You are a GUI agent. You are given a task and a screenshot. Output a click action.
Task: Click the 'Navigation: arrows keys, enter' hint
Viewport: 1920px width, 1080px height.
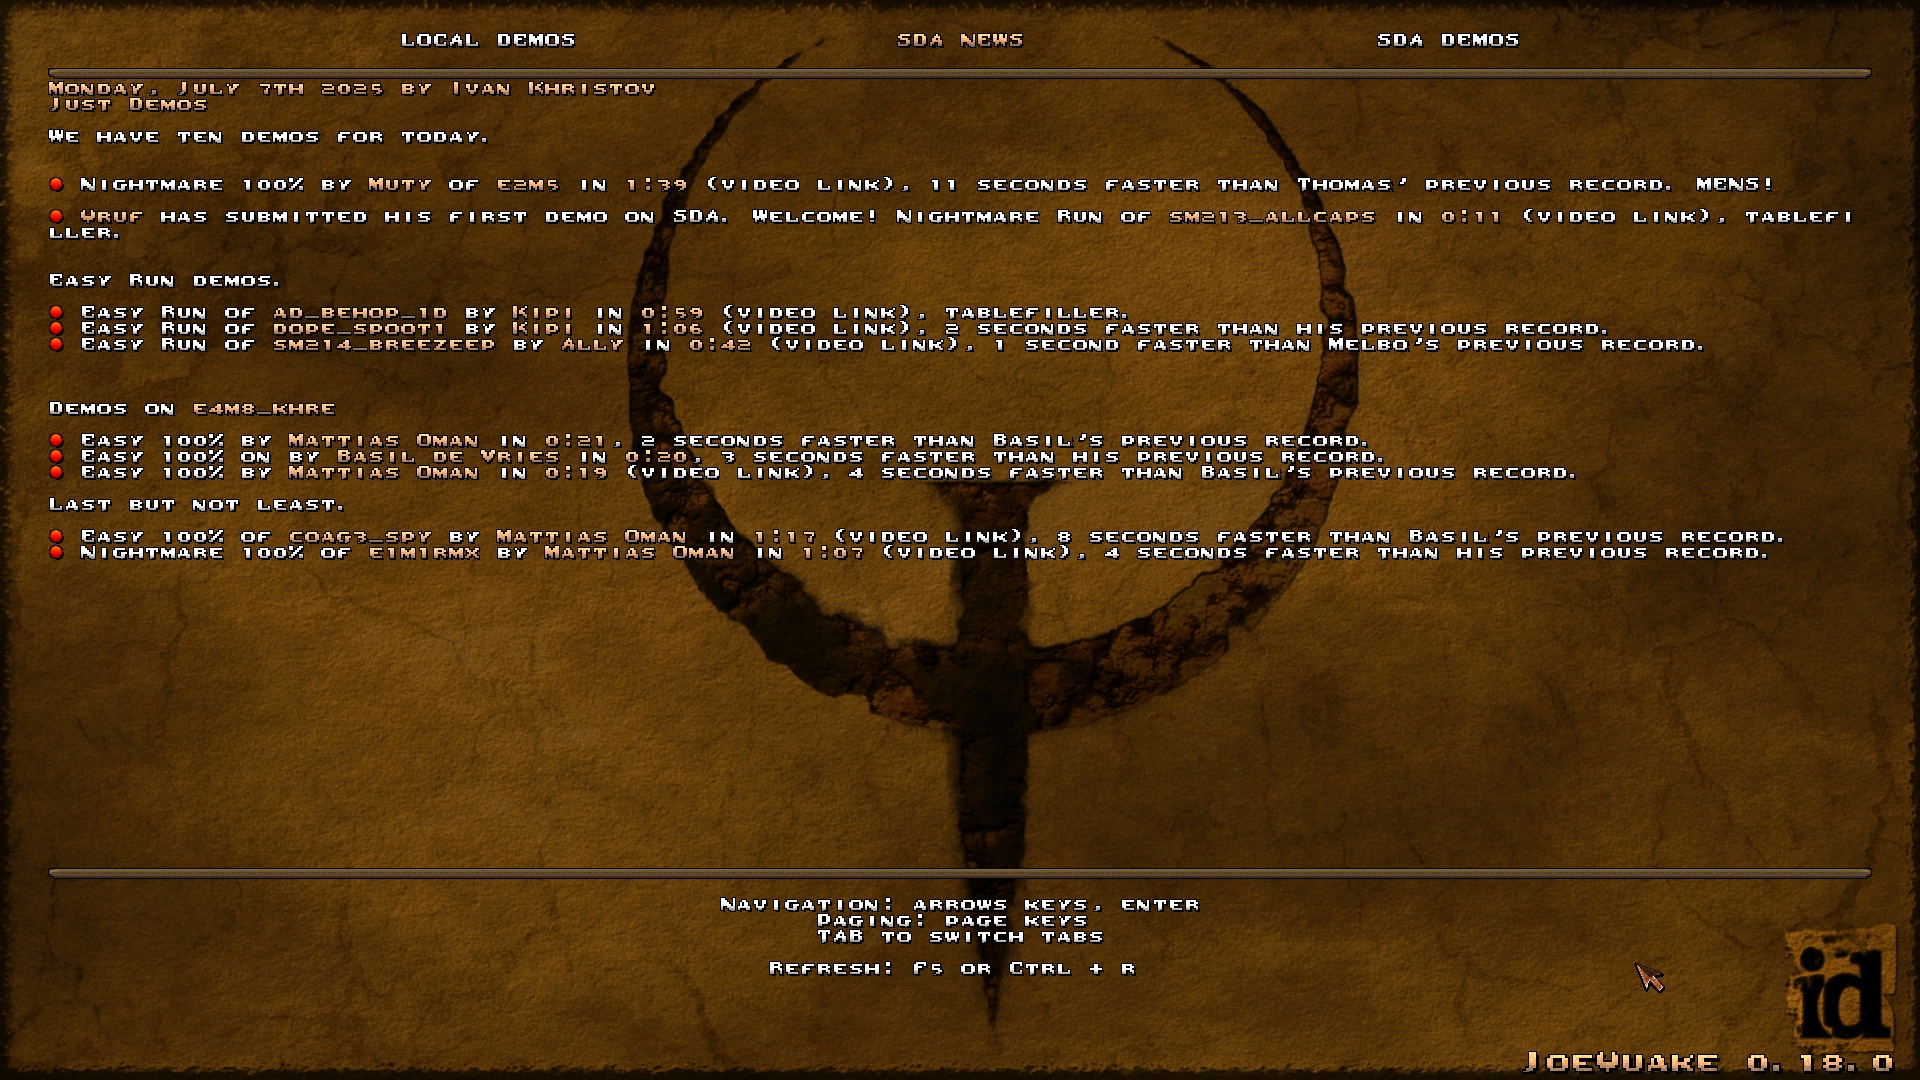coord(960,904)
